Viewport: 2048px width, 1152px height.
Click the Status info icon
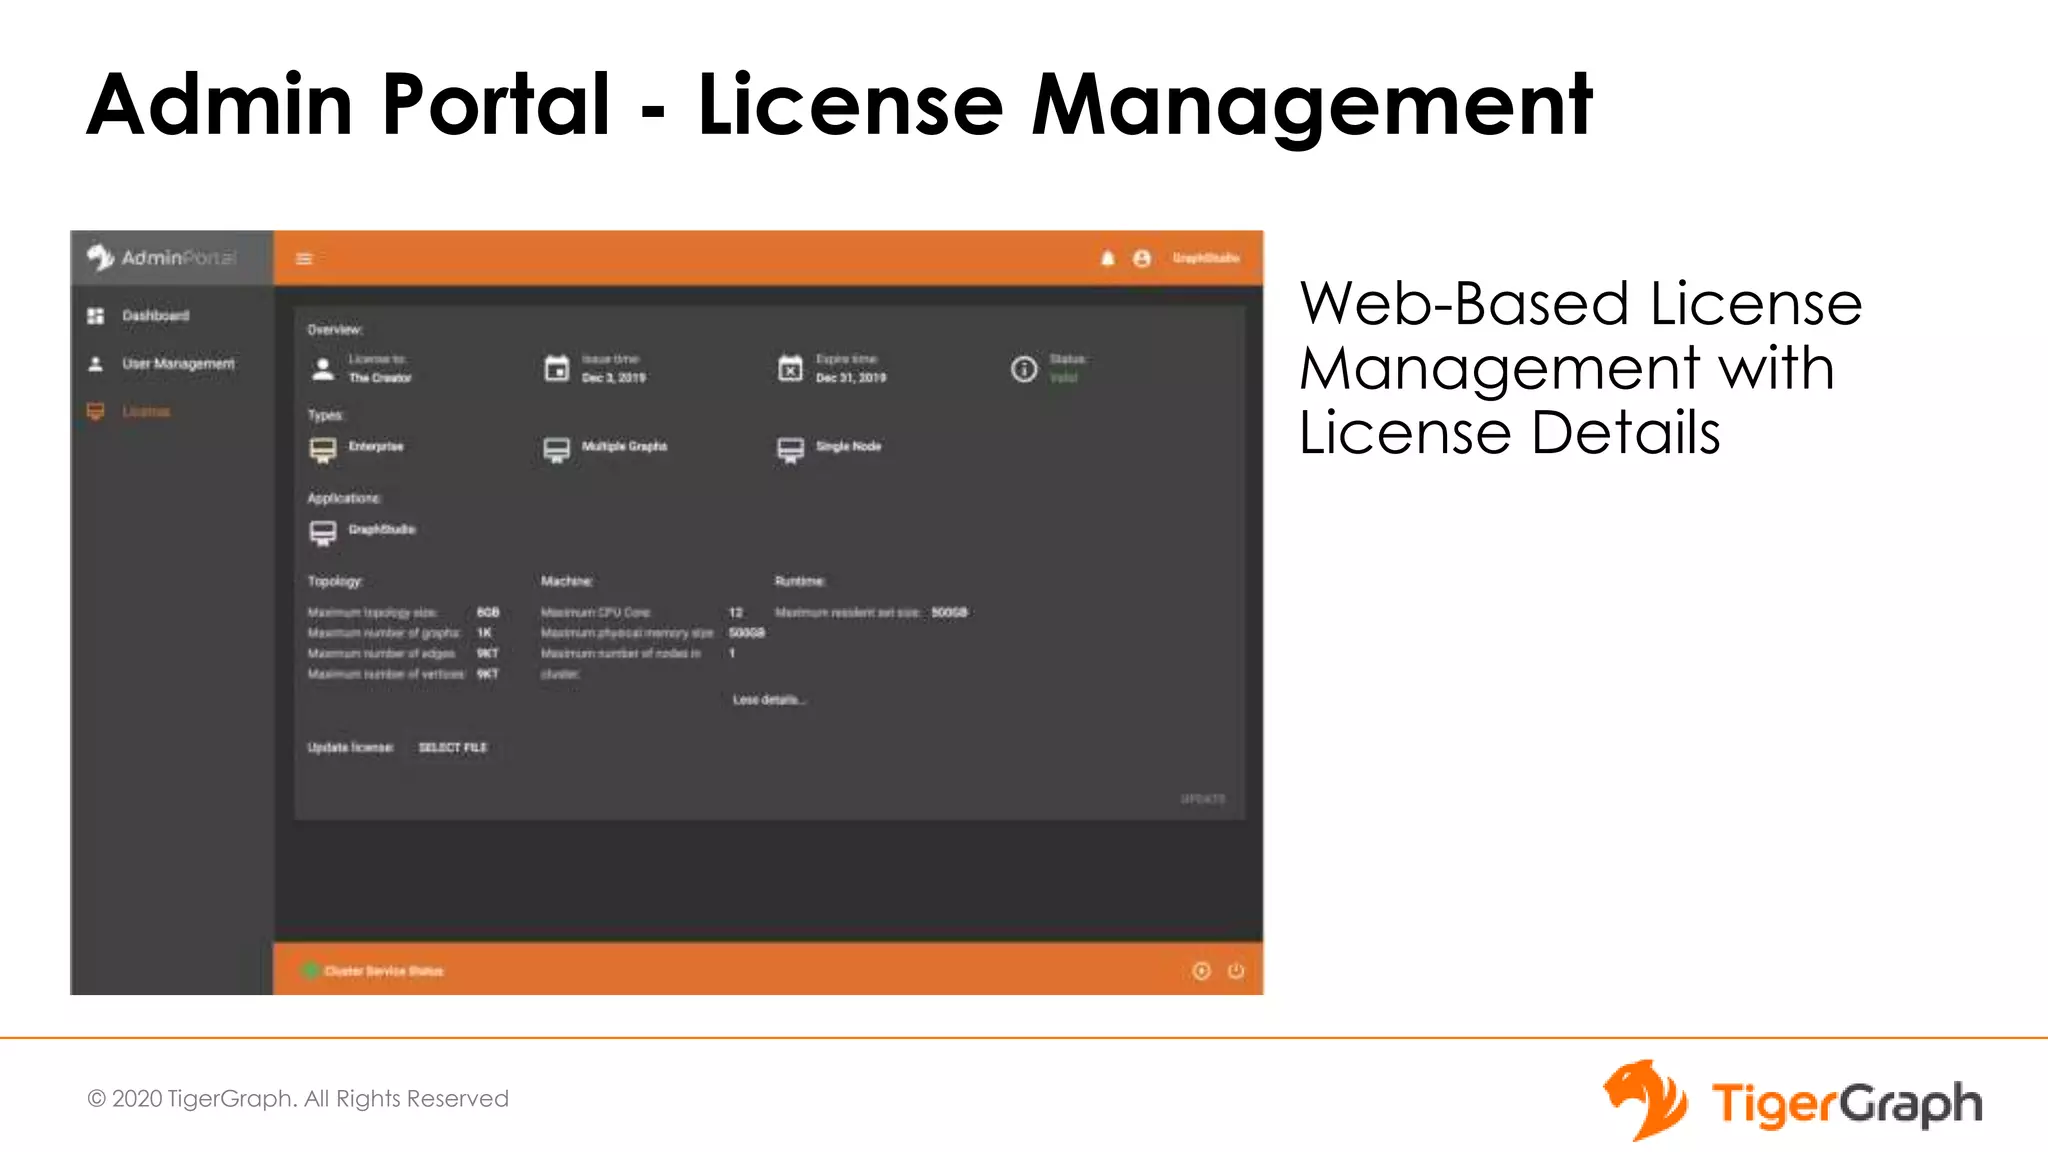(1024, 369)
